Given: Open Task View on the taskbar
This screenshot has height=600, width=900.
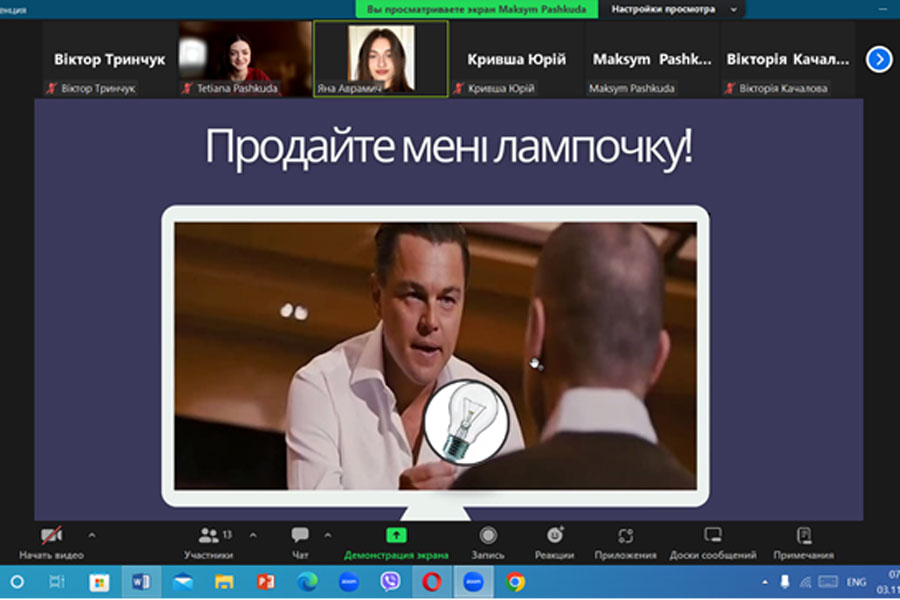Looking at the screenshot, I should point(56,582).
